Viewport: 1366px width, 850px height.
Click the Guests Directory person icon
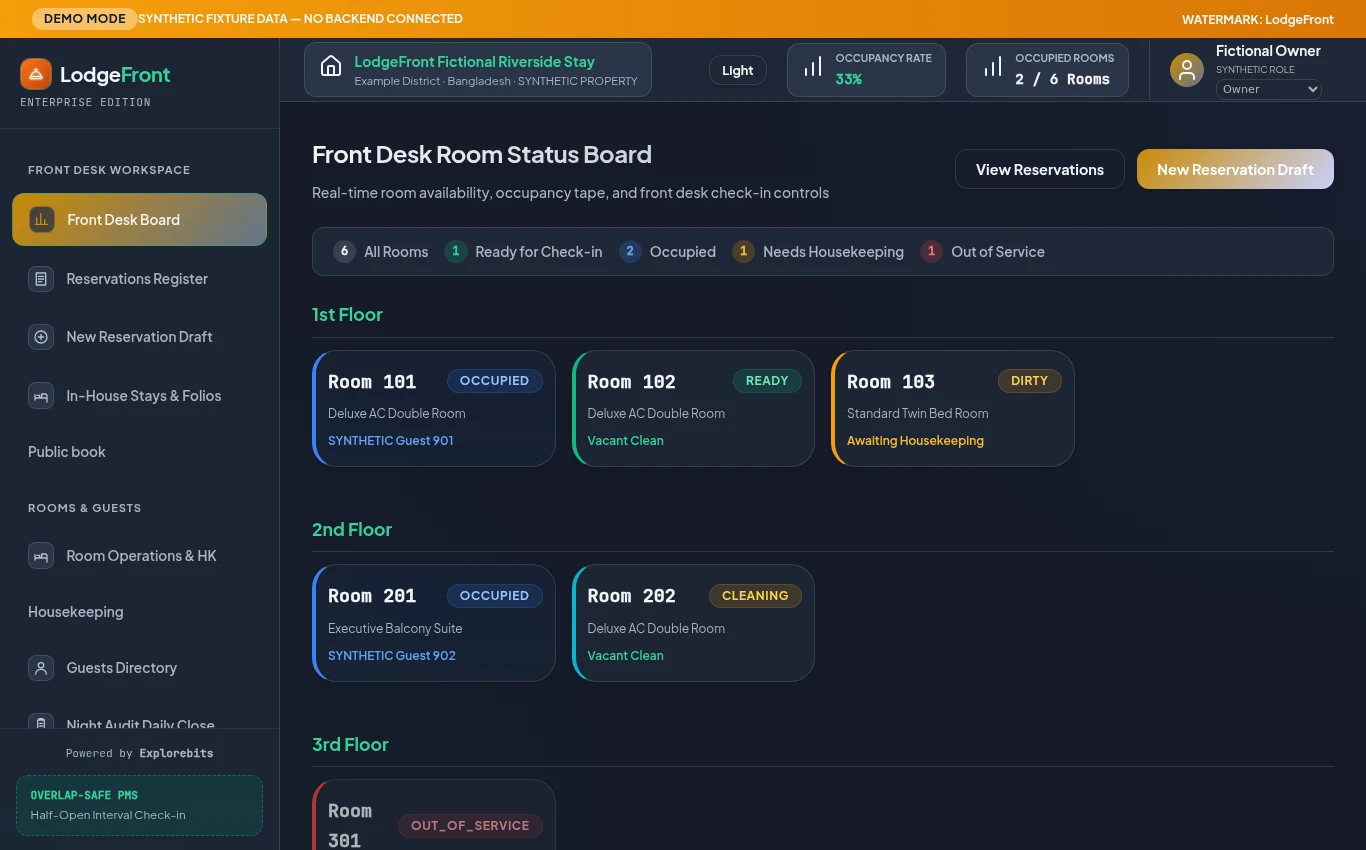[41, 668]
